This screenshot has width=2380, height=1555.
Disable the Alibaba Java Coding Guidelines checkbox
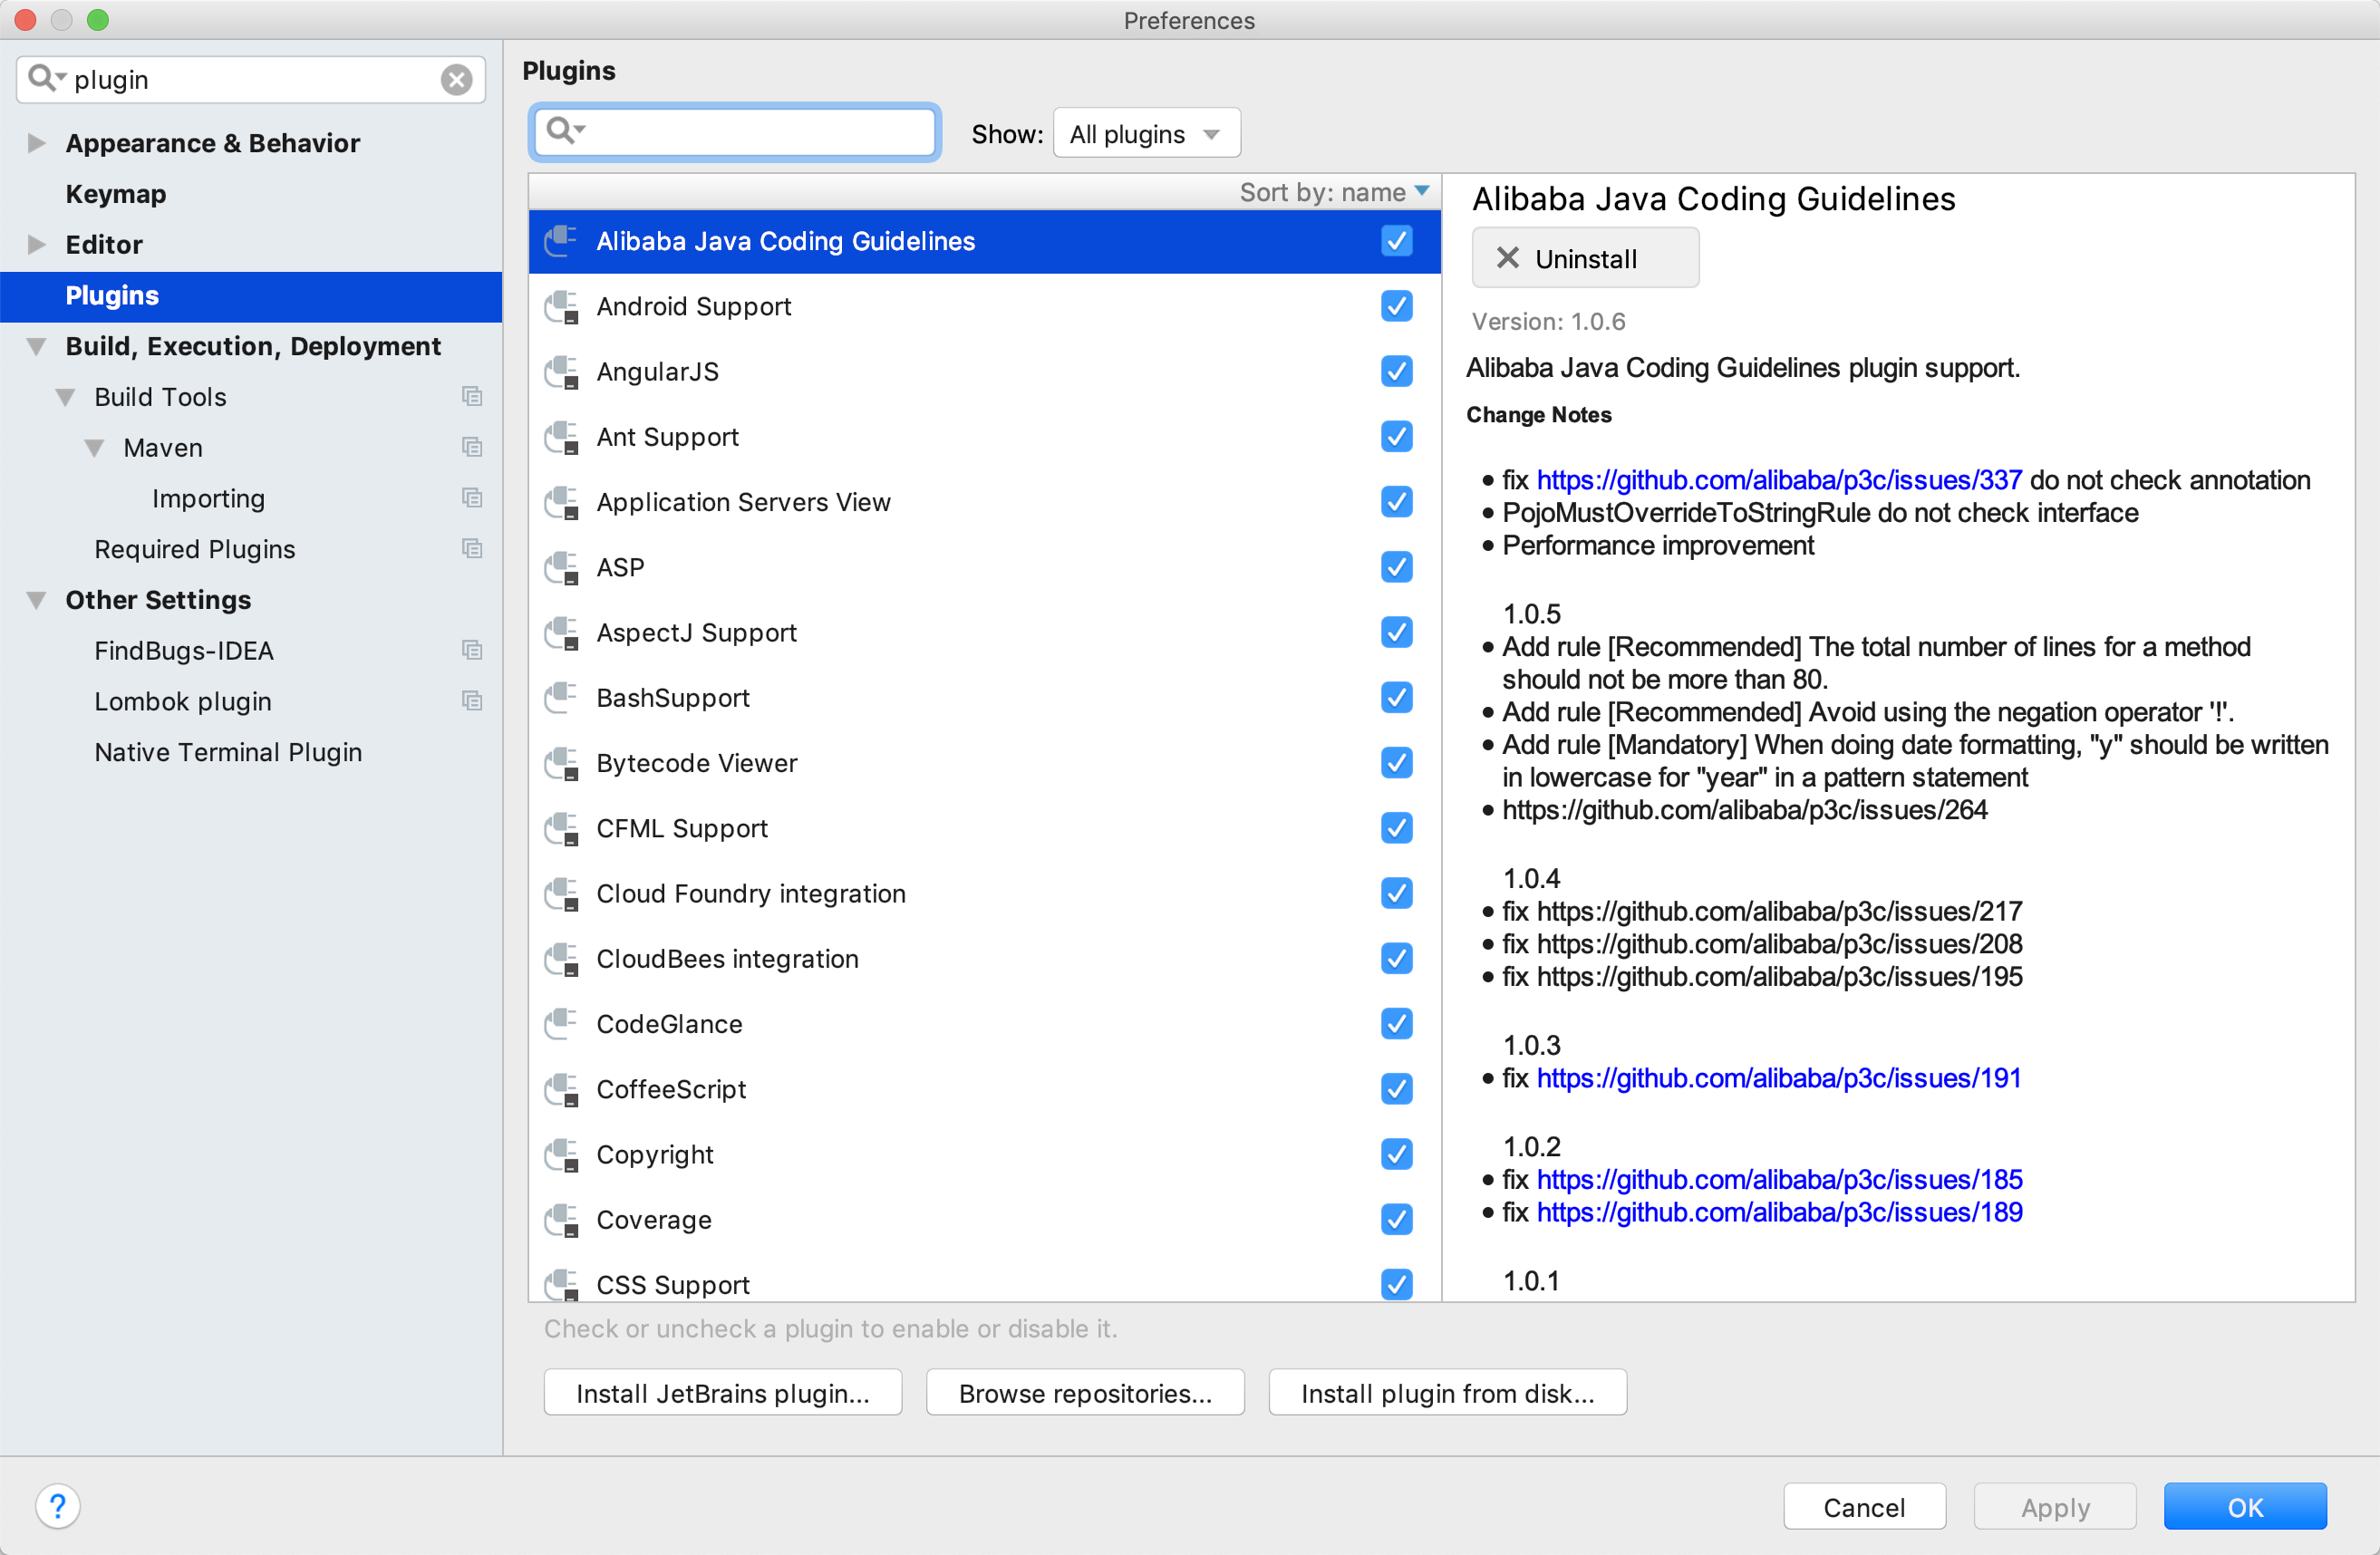click(x=1397, y=241)
